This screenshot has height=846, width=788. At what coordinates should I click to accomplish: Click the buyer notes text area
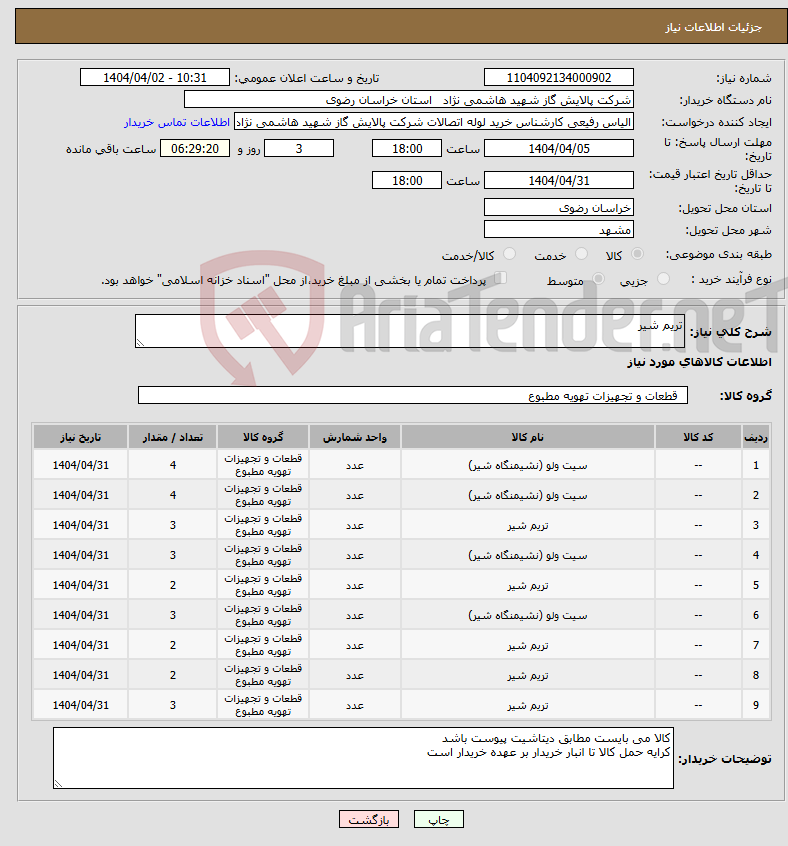tap(364, 758)
